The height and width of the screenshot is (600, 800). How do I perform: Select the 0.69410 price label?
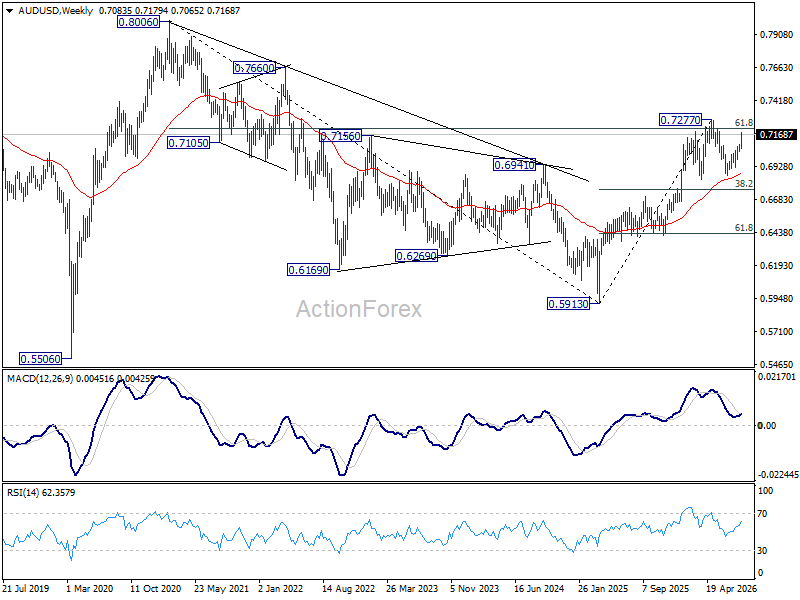(x=514, y=164)
